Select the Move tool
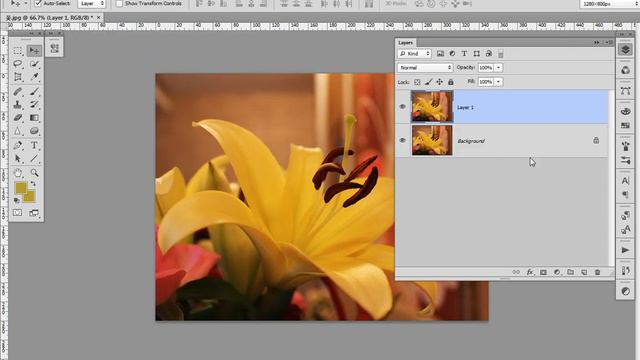 click(x=34, y=51)
